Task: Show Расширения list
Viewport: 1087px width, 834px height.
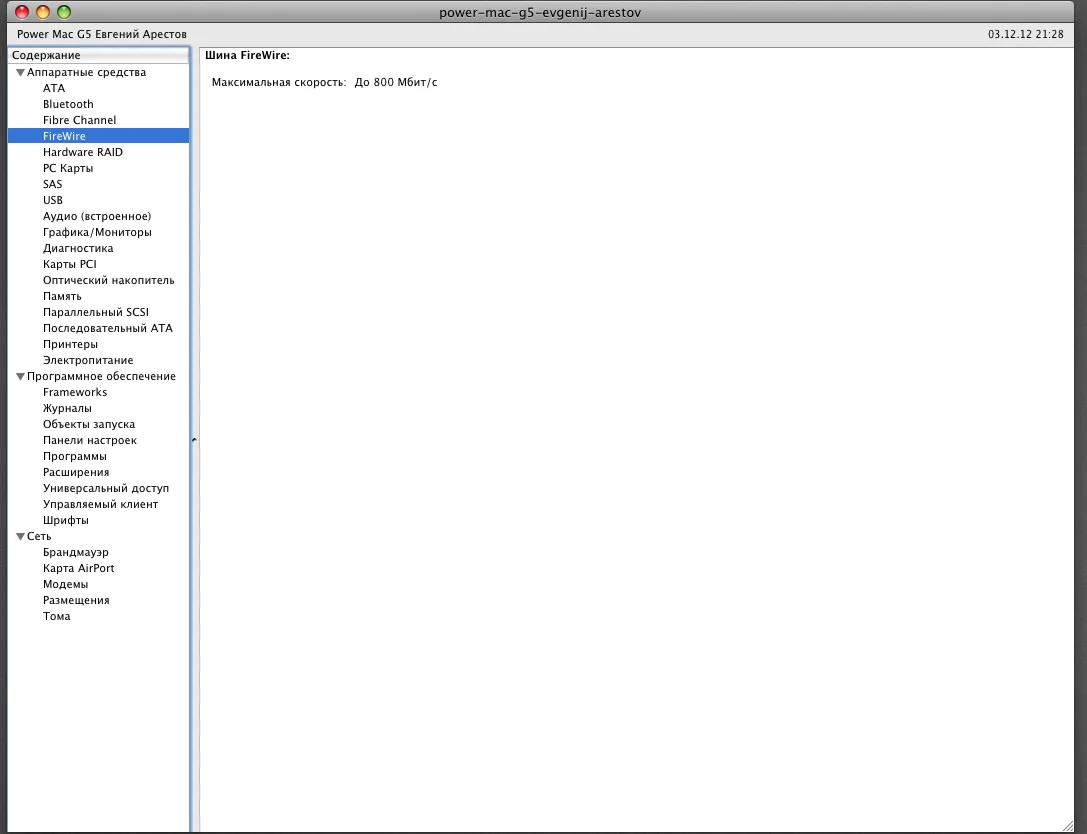Action: [x=76, y=472]
